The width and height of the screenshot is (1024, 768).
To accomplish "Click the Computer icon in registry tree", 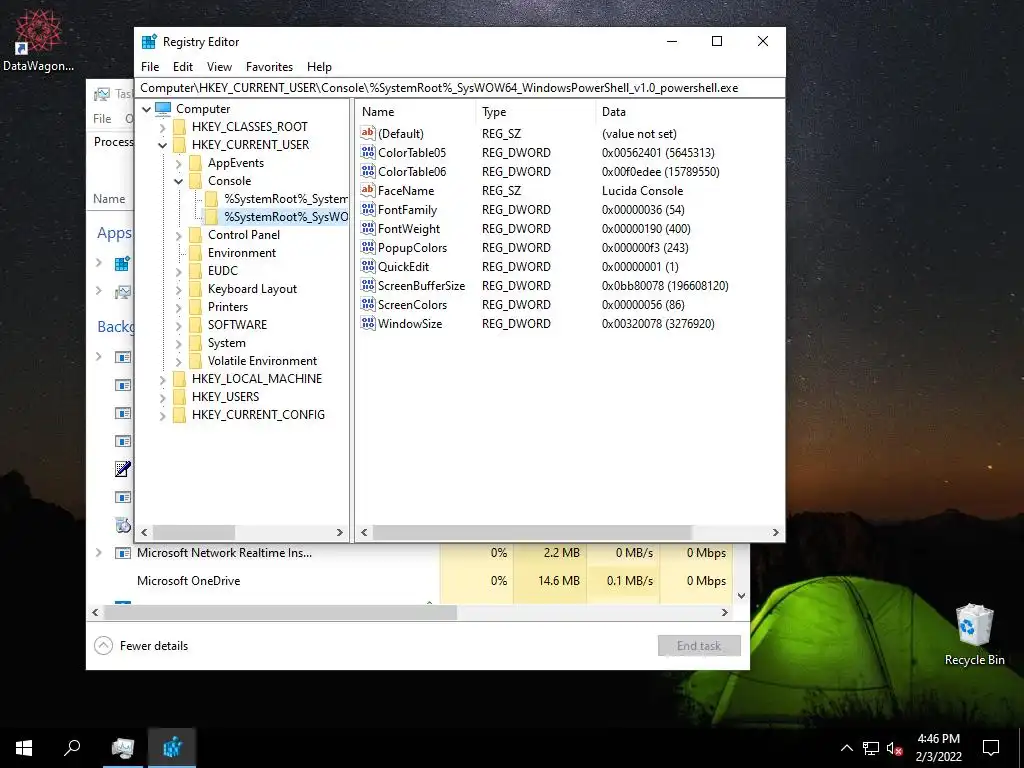I will [x=163, y=108].
